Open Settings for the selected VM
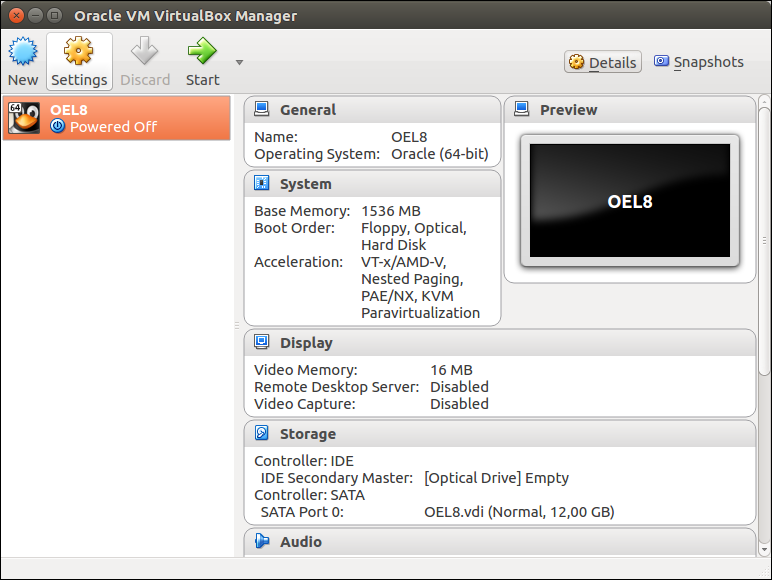The width and height of the screenshot is (772, 580). tap(79, 62)
